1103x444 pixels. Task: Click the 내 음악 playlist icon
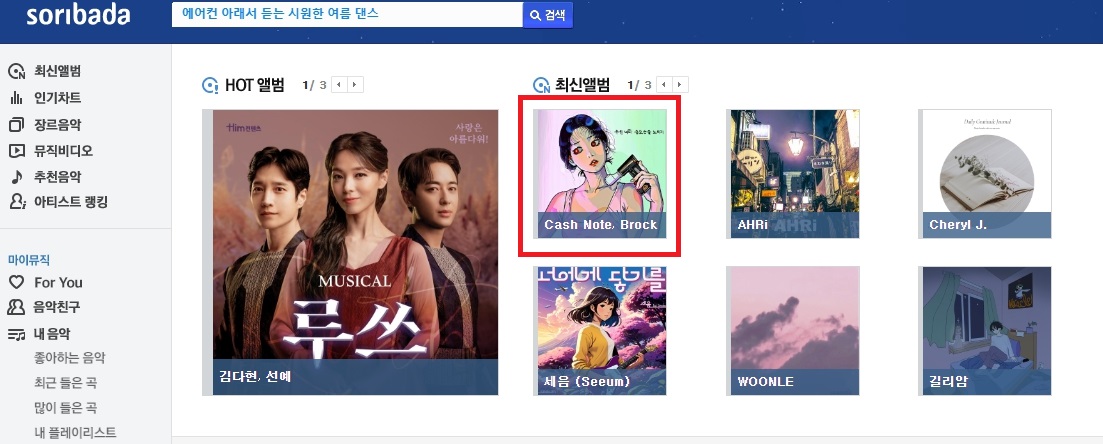pyautogui.click(x=16, y=334)
